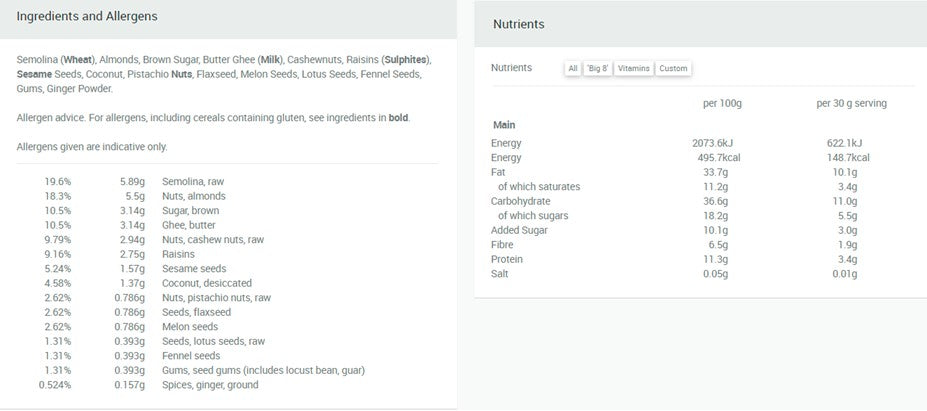Select the Added Sugar nutrient row label
Image resolution: width=927 pixels, height=411 pixels.
pos(519,230)
